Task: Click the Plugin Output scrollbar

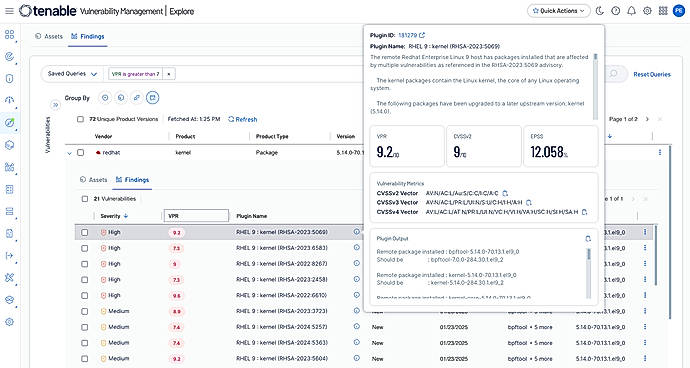Action: tap(589, 273)
